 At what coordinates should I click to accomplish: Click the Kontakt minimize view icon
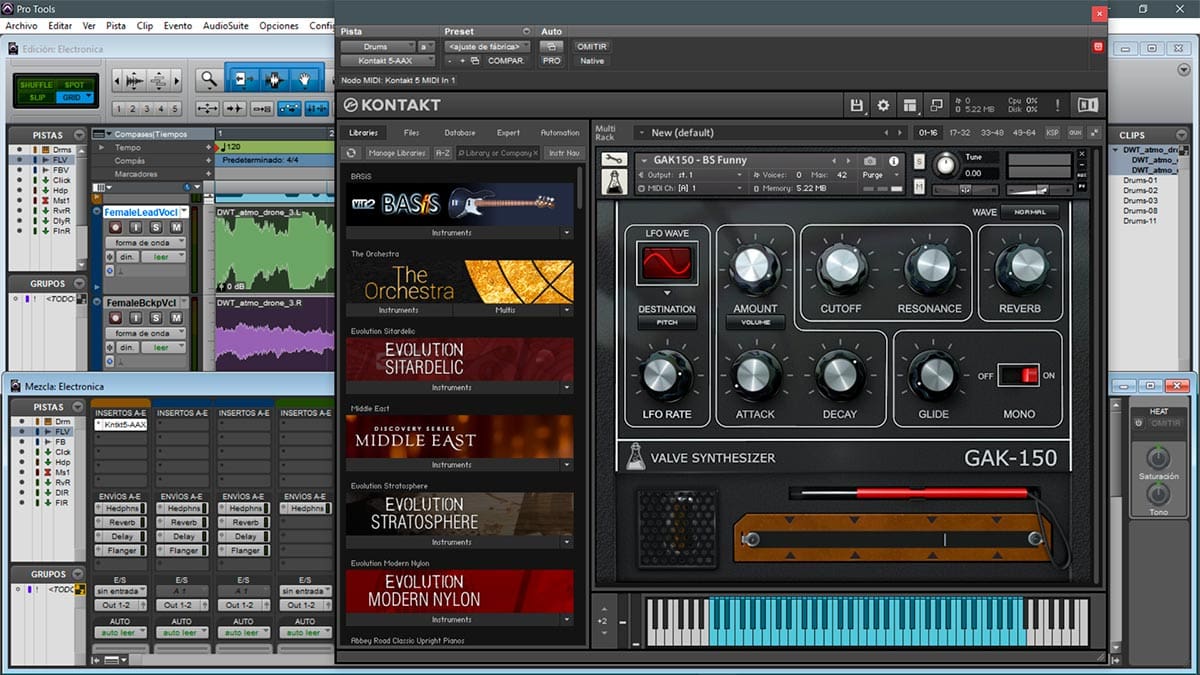[936, 105]
